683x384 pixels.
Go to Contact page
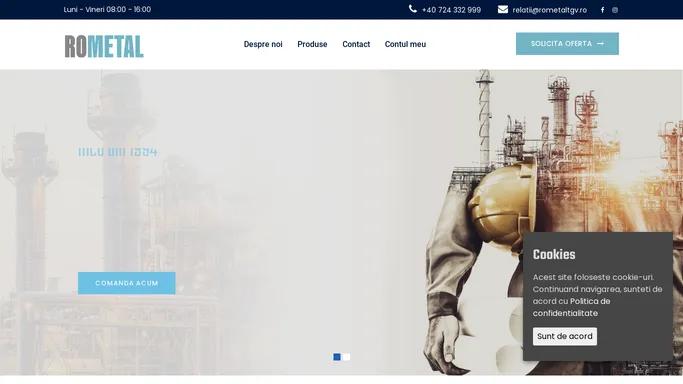tap(356, 44)
